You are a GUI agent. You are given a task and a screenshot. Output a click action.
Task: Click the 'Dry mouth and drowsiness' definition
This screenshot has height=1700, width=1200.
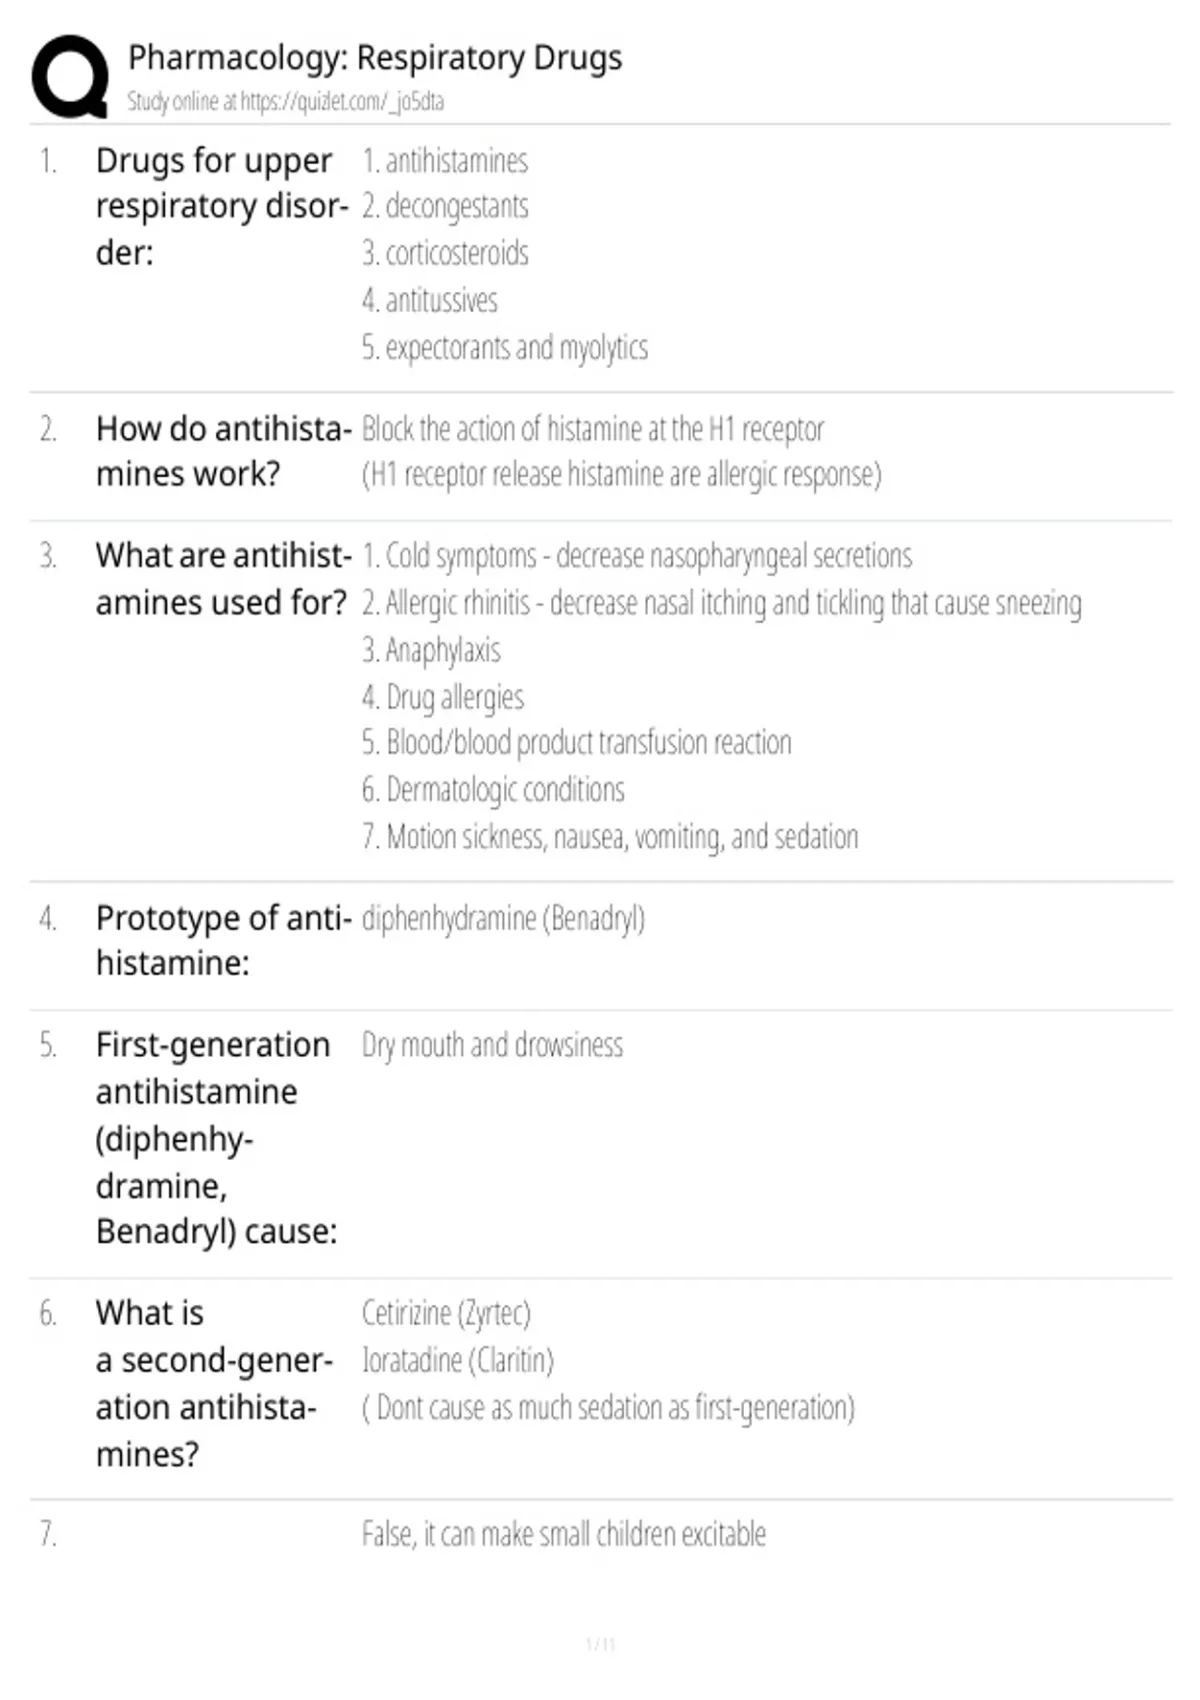(x=492, y=1045)
